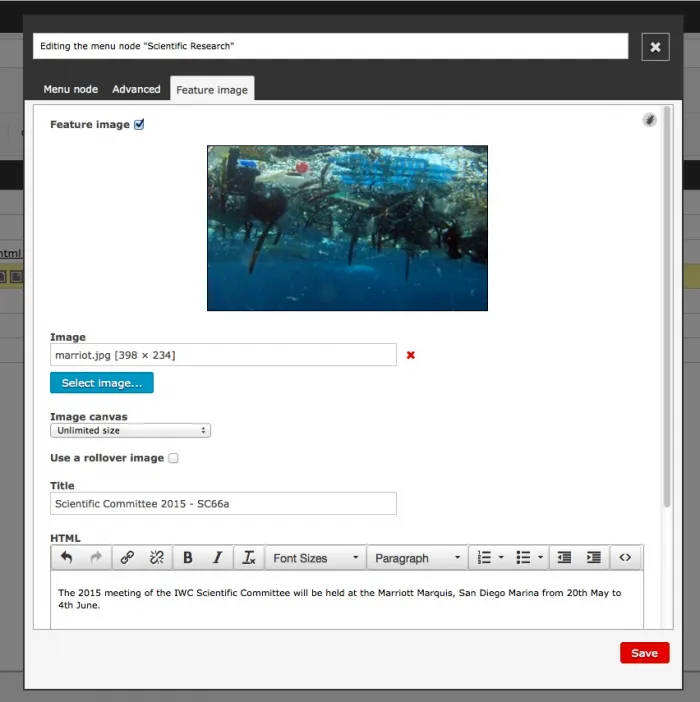Viewport: 700px width, 702px height.
Task: Open the Paragraph format dropdown
Action: (x=417, y=558)
